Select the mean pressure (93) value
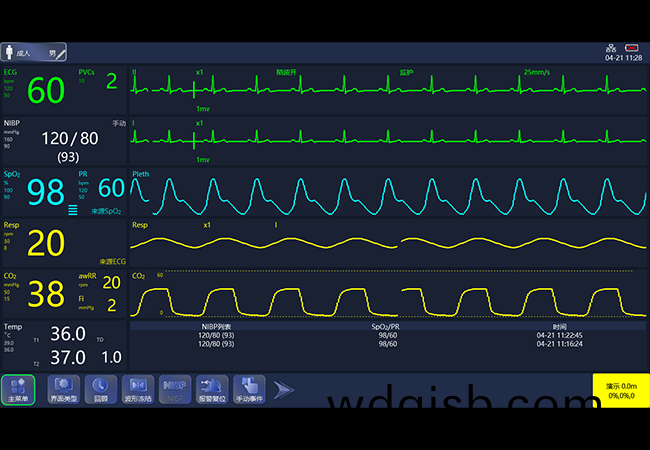Viewport: 650px width, 450px height. (x=68, y=157)
